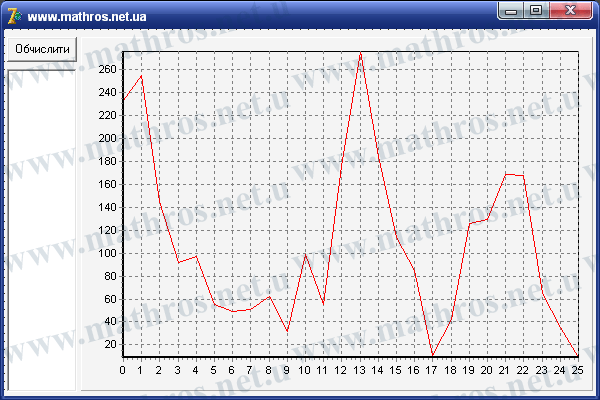Click the x-axis label 0
The height and width of the screenshot is (400, 600).
point(122,370)
